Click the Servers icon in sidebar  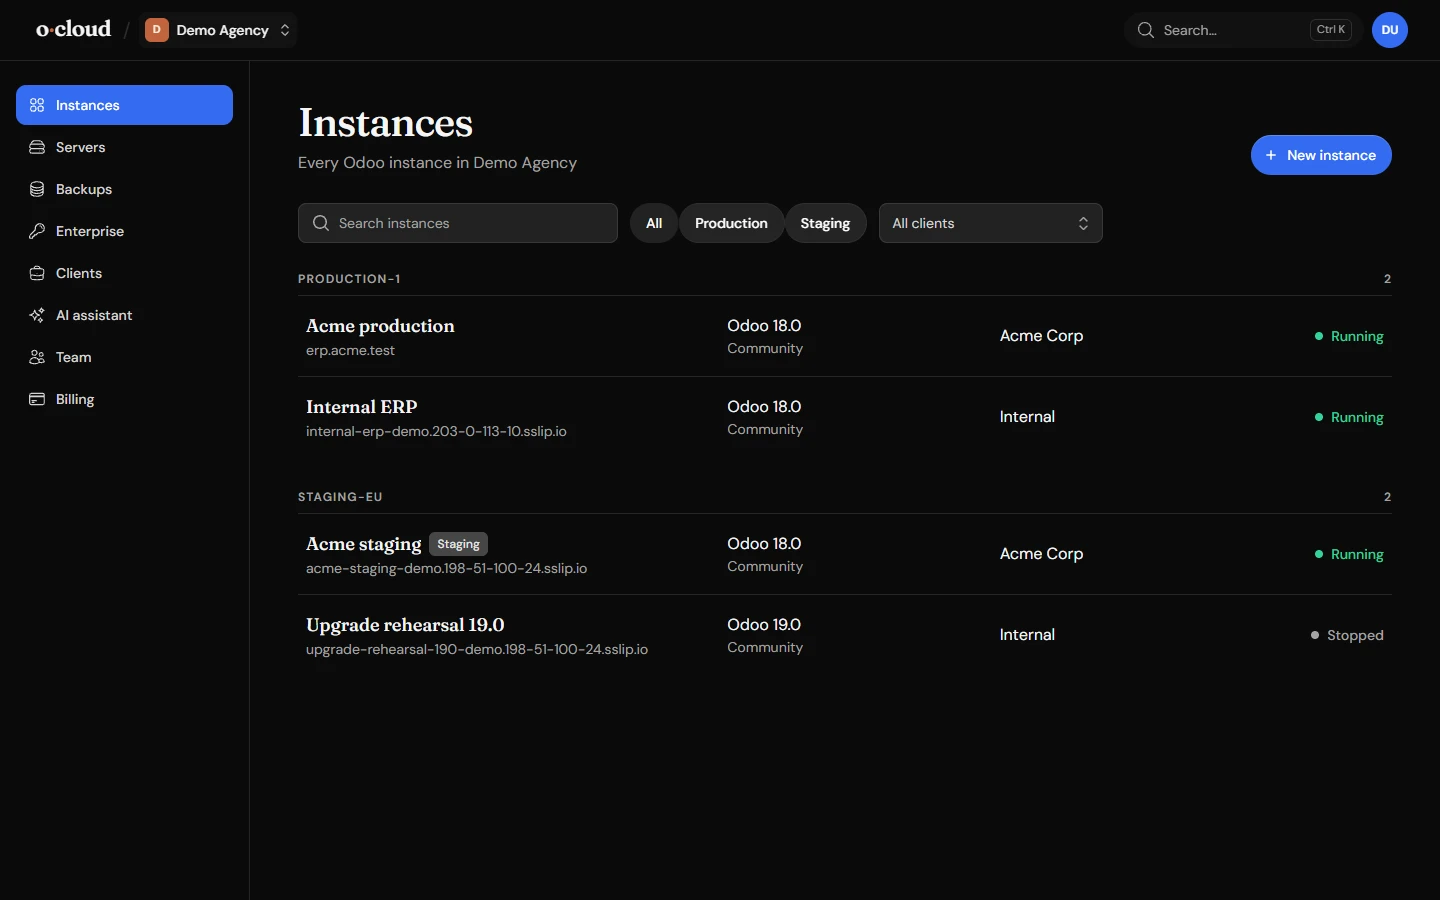pyautogui.click(x=37, y=147)
